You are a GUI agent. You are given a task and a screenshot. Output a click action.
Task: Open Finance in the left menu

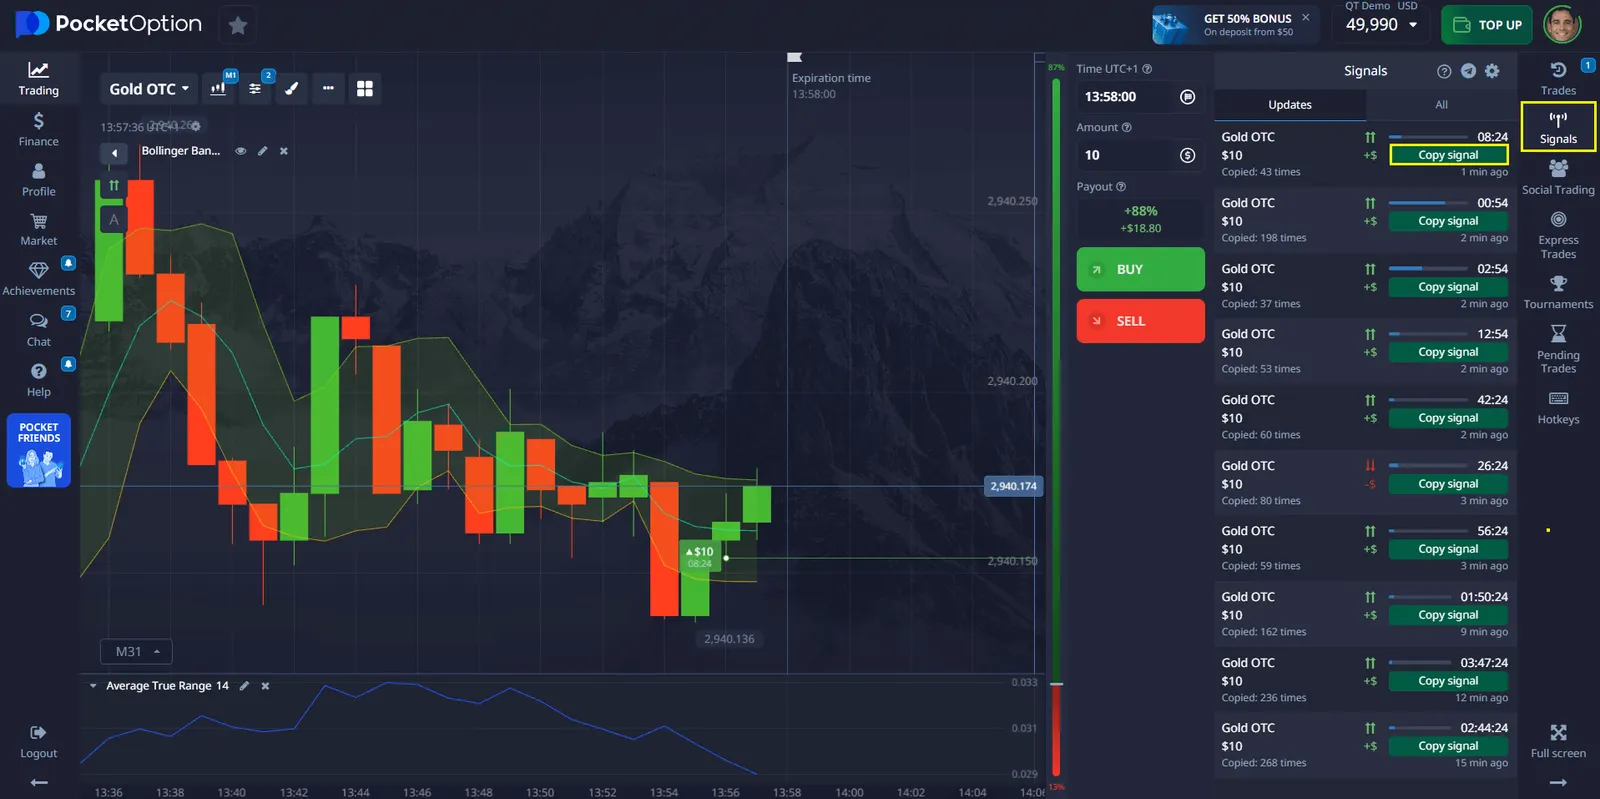tap(38, 129)
